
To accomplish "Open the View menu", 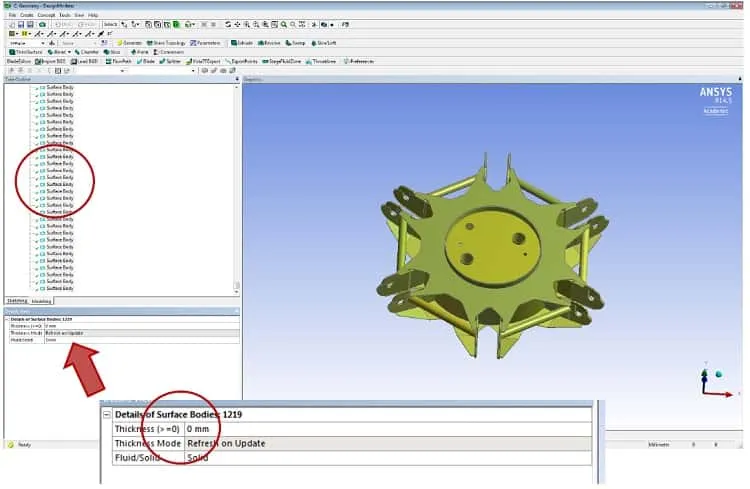I will [x=79, y=15].
